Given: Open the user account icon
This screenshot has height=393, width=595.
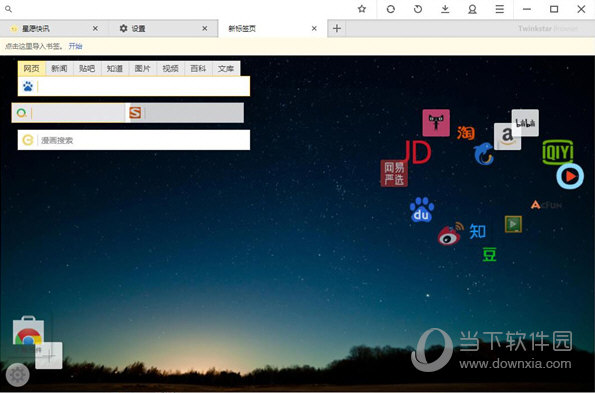Looking at the screenshot, I should click(472, 9).
